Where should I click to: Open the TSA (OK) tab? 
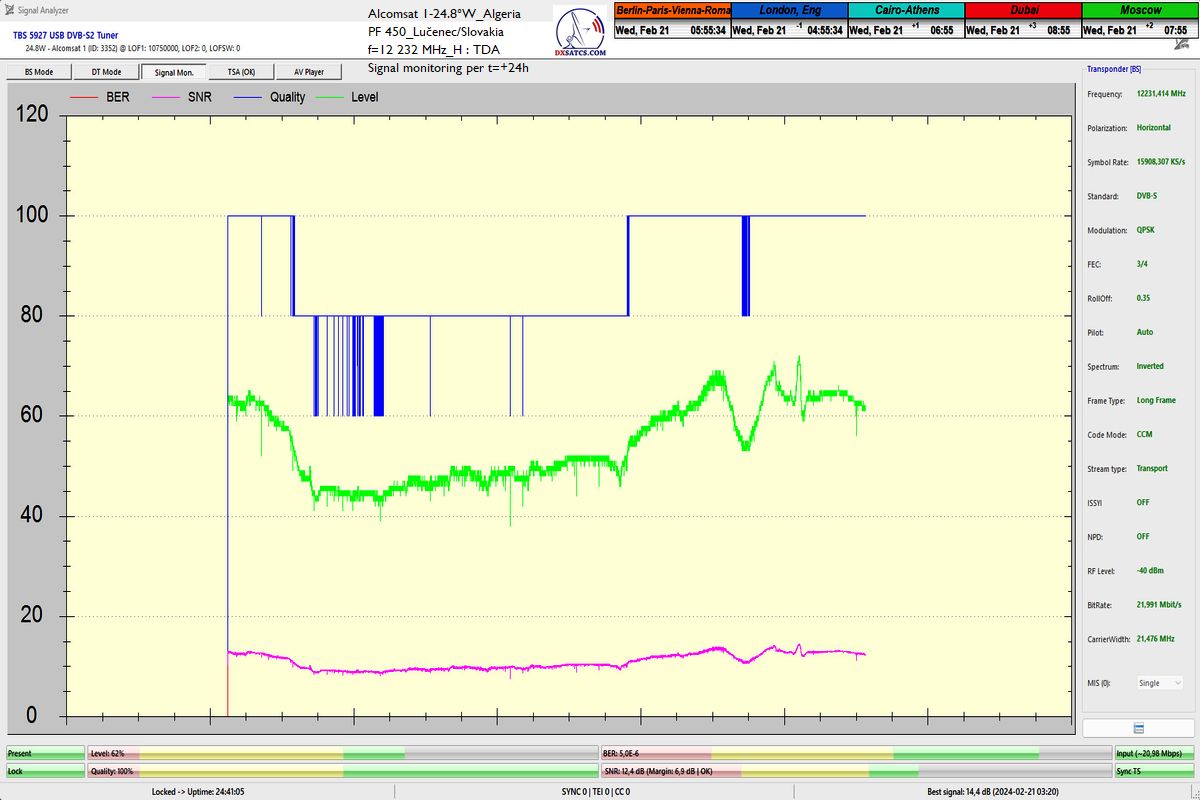tap(241, 72)
